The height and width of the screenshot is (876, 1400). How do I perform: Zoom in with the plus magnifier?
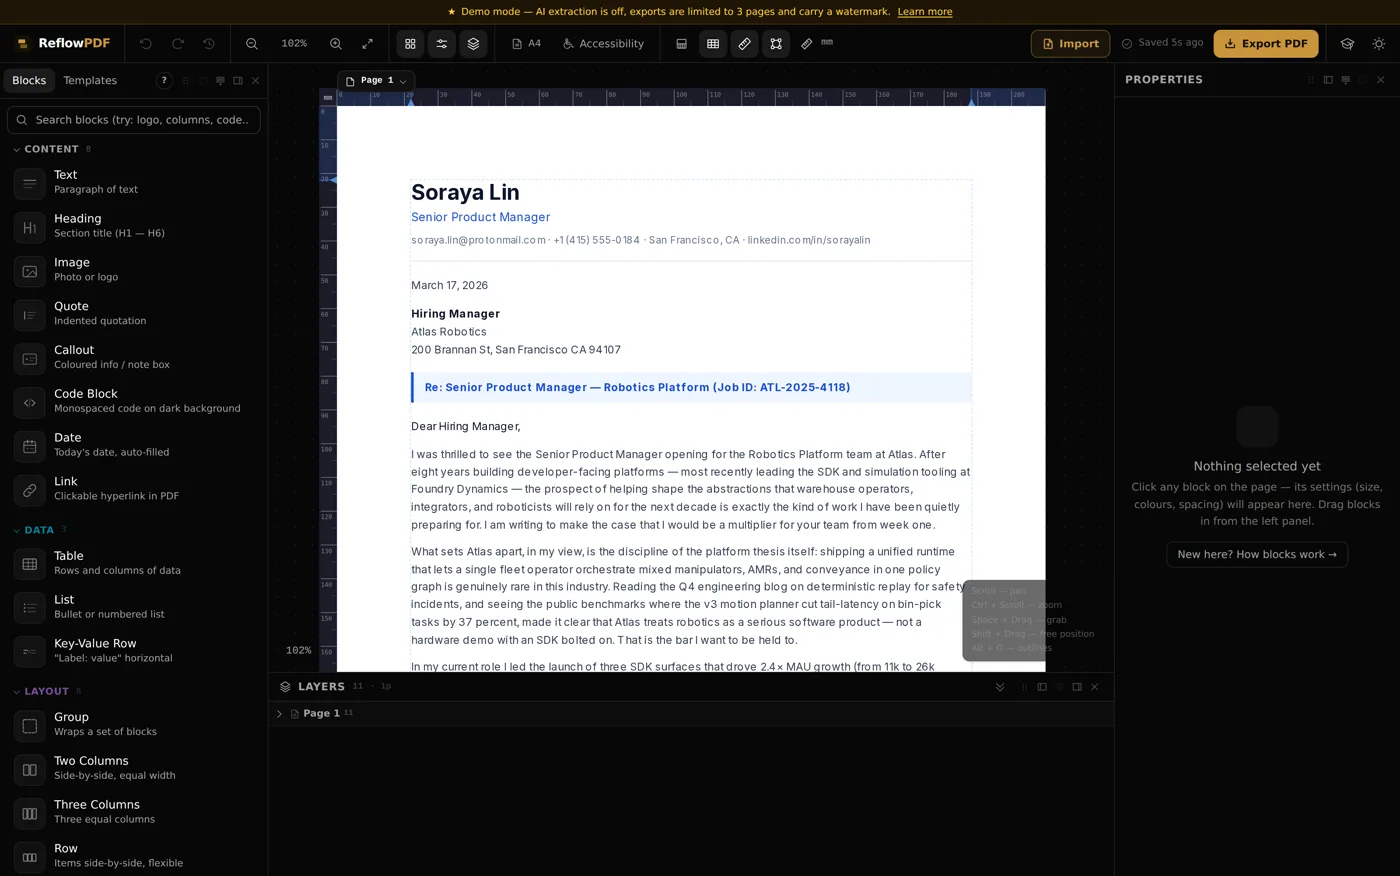[x=336, y=44]
